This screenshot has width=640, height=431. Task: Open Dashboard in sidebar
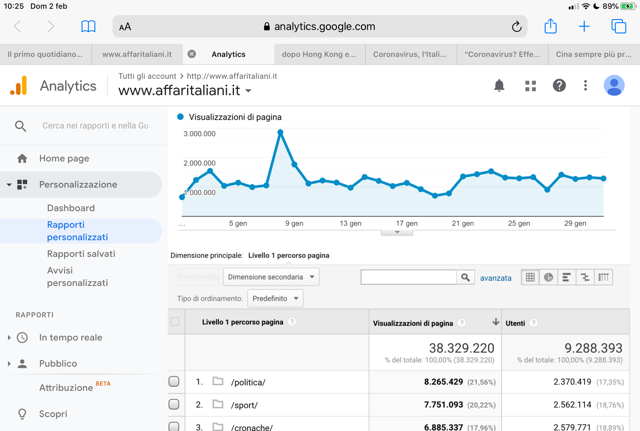[x=71, y=208]
